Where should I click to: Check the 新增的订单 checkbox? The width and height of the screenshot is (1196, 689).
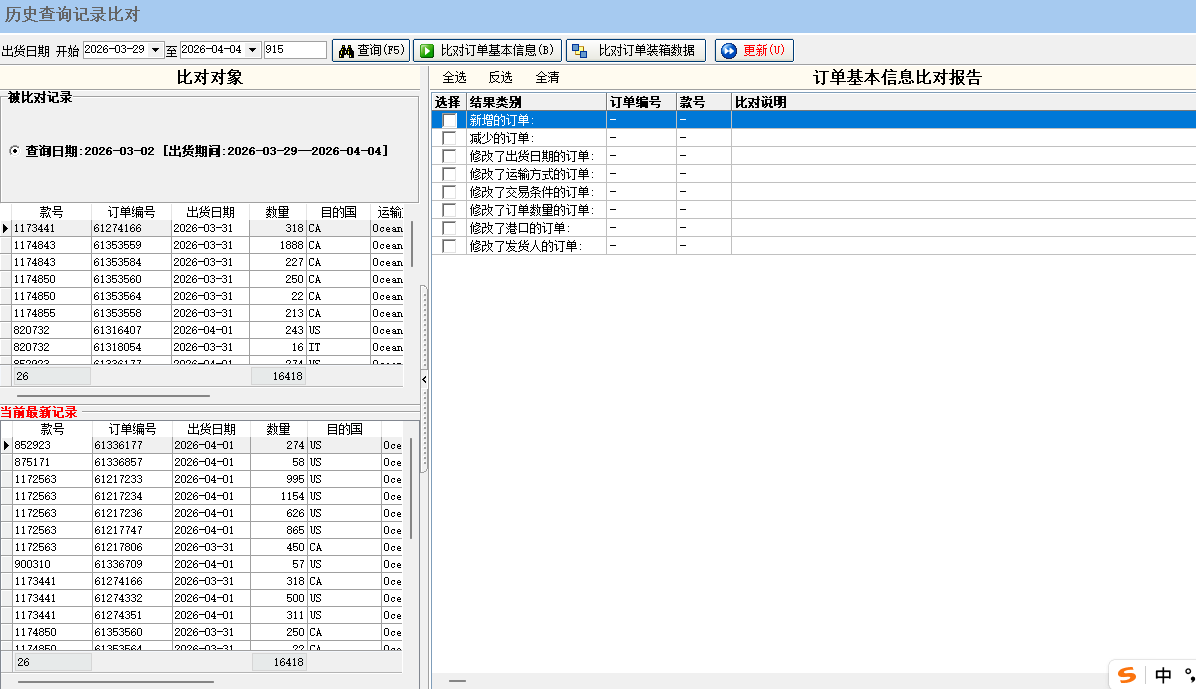pos(449,121)
